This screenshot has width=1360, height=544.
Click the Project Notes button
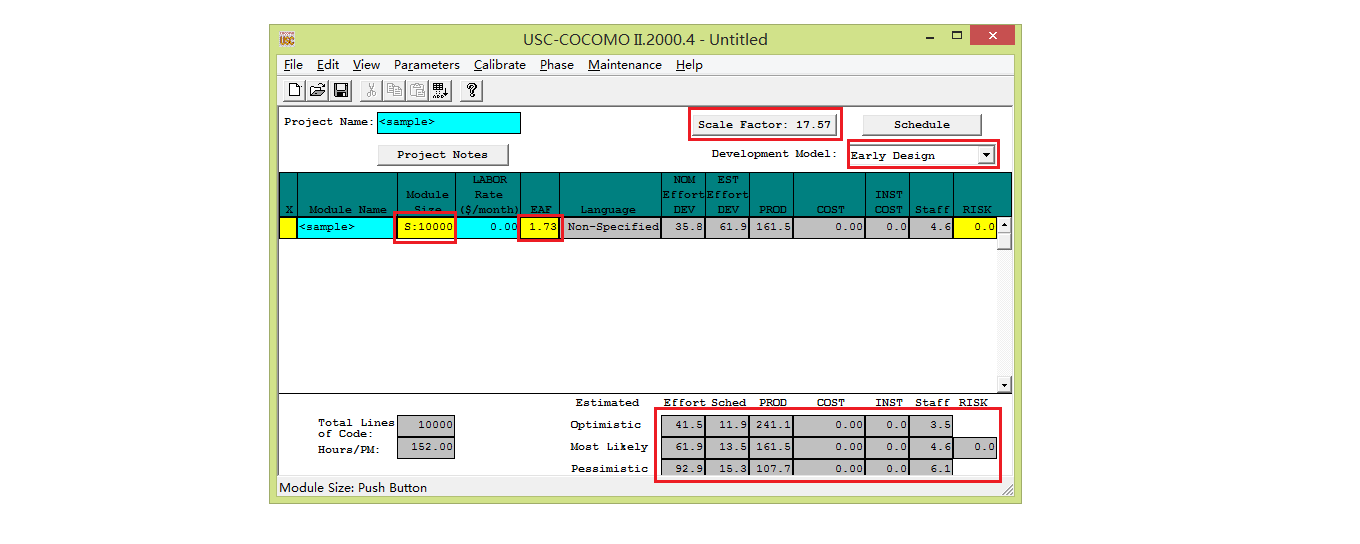point(443,155)
